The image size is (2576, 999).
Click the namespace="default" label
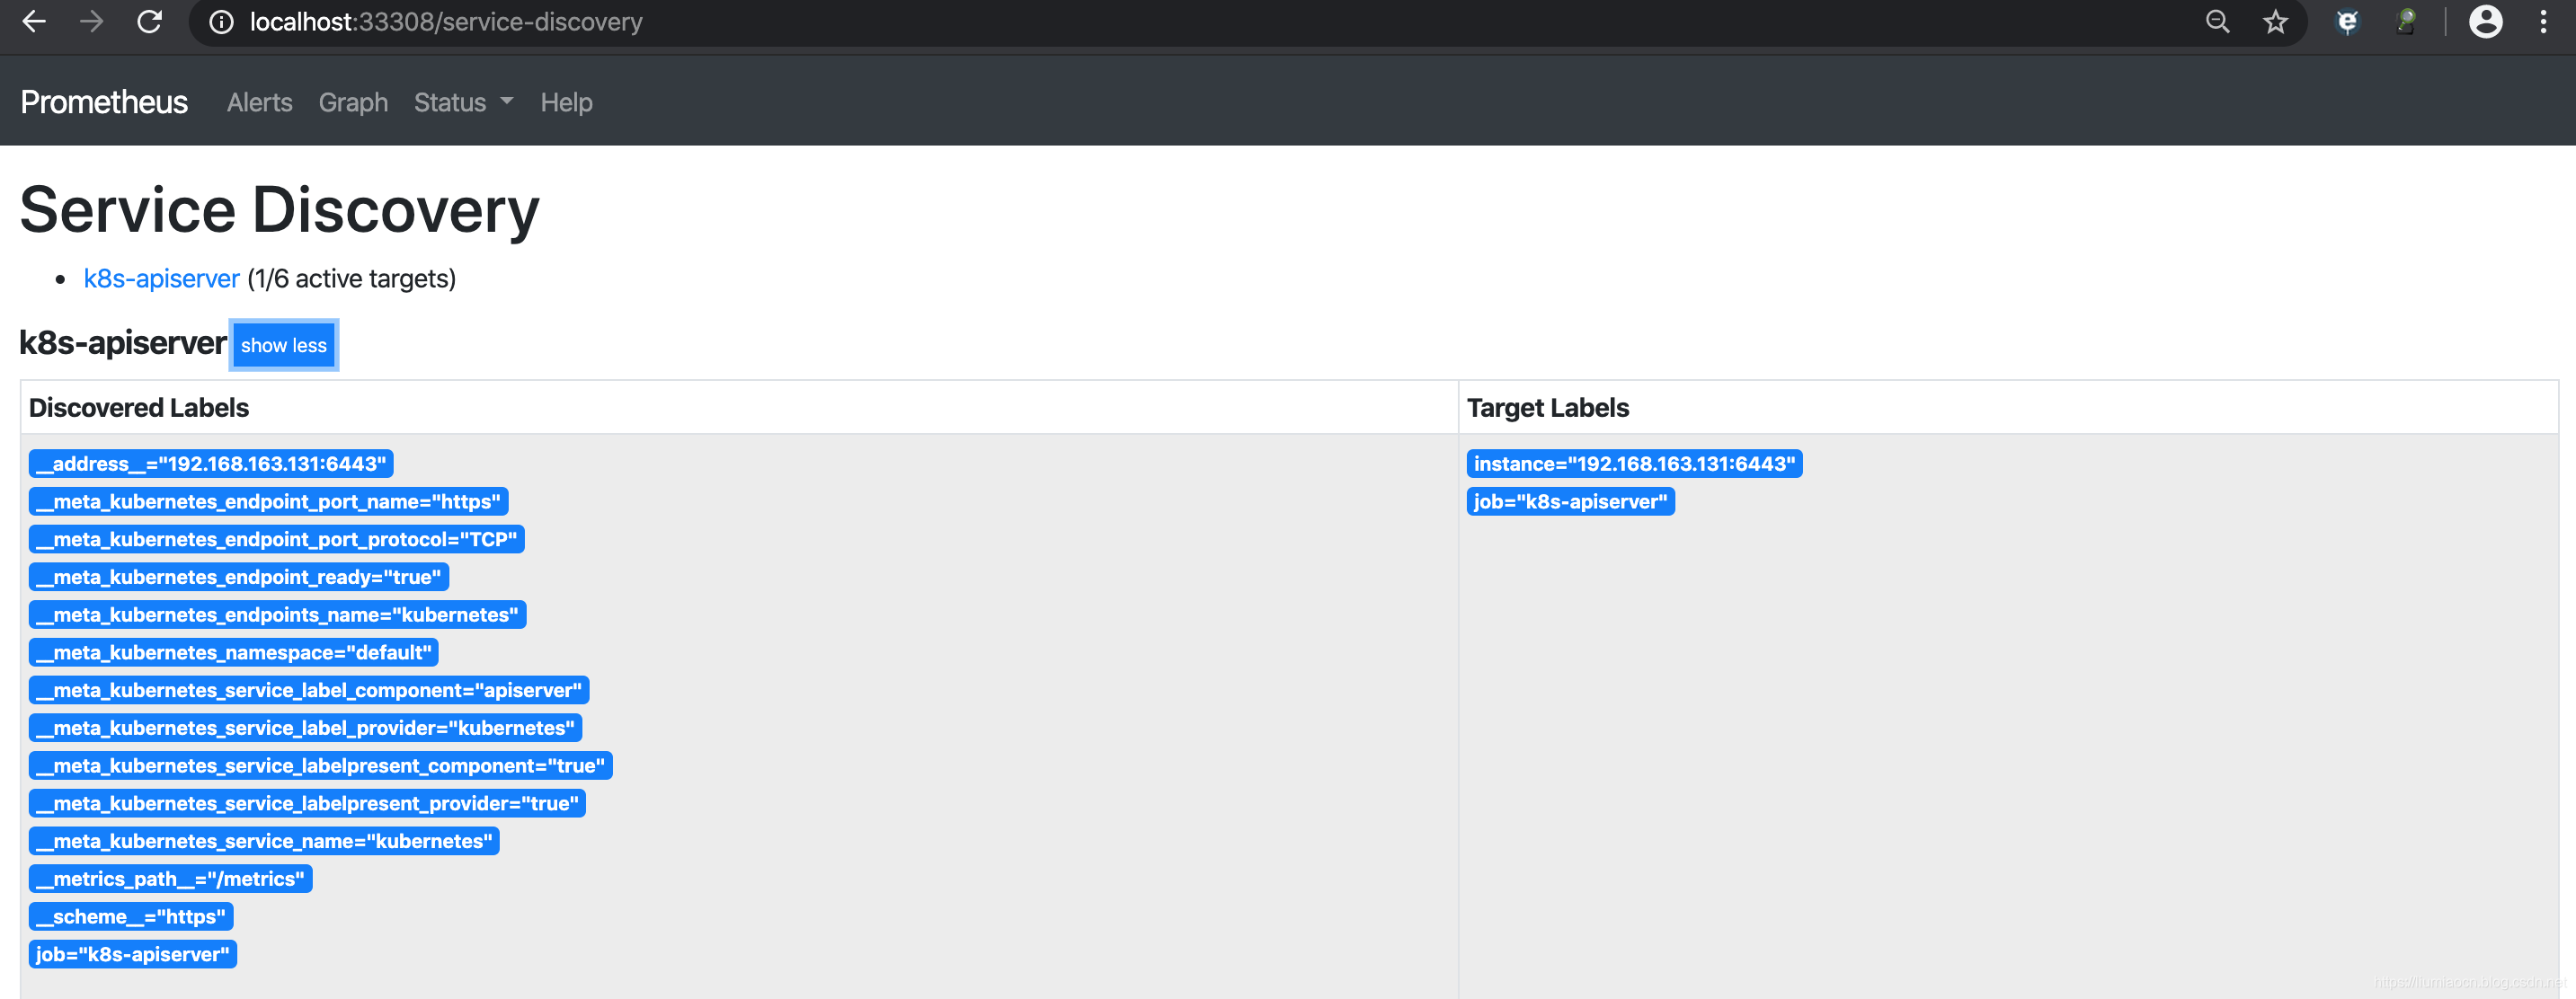pos(234,653)
